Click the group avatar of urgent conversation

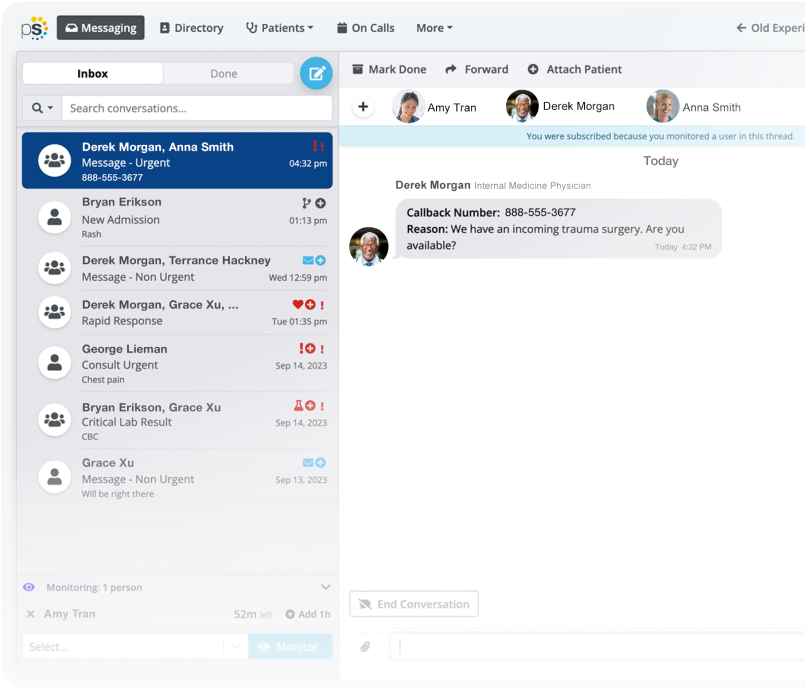pyautogui.click(x=54, y=161)
